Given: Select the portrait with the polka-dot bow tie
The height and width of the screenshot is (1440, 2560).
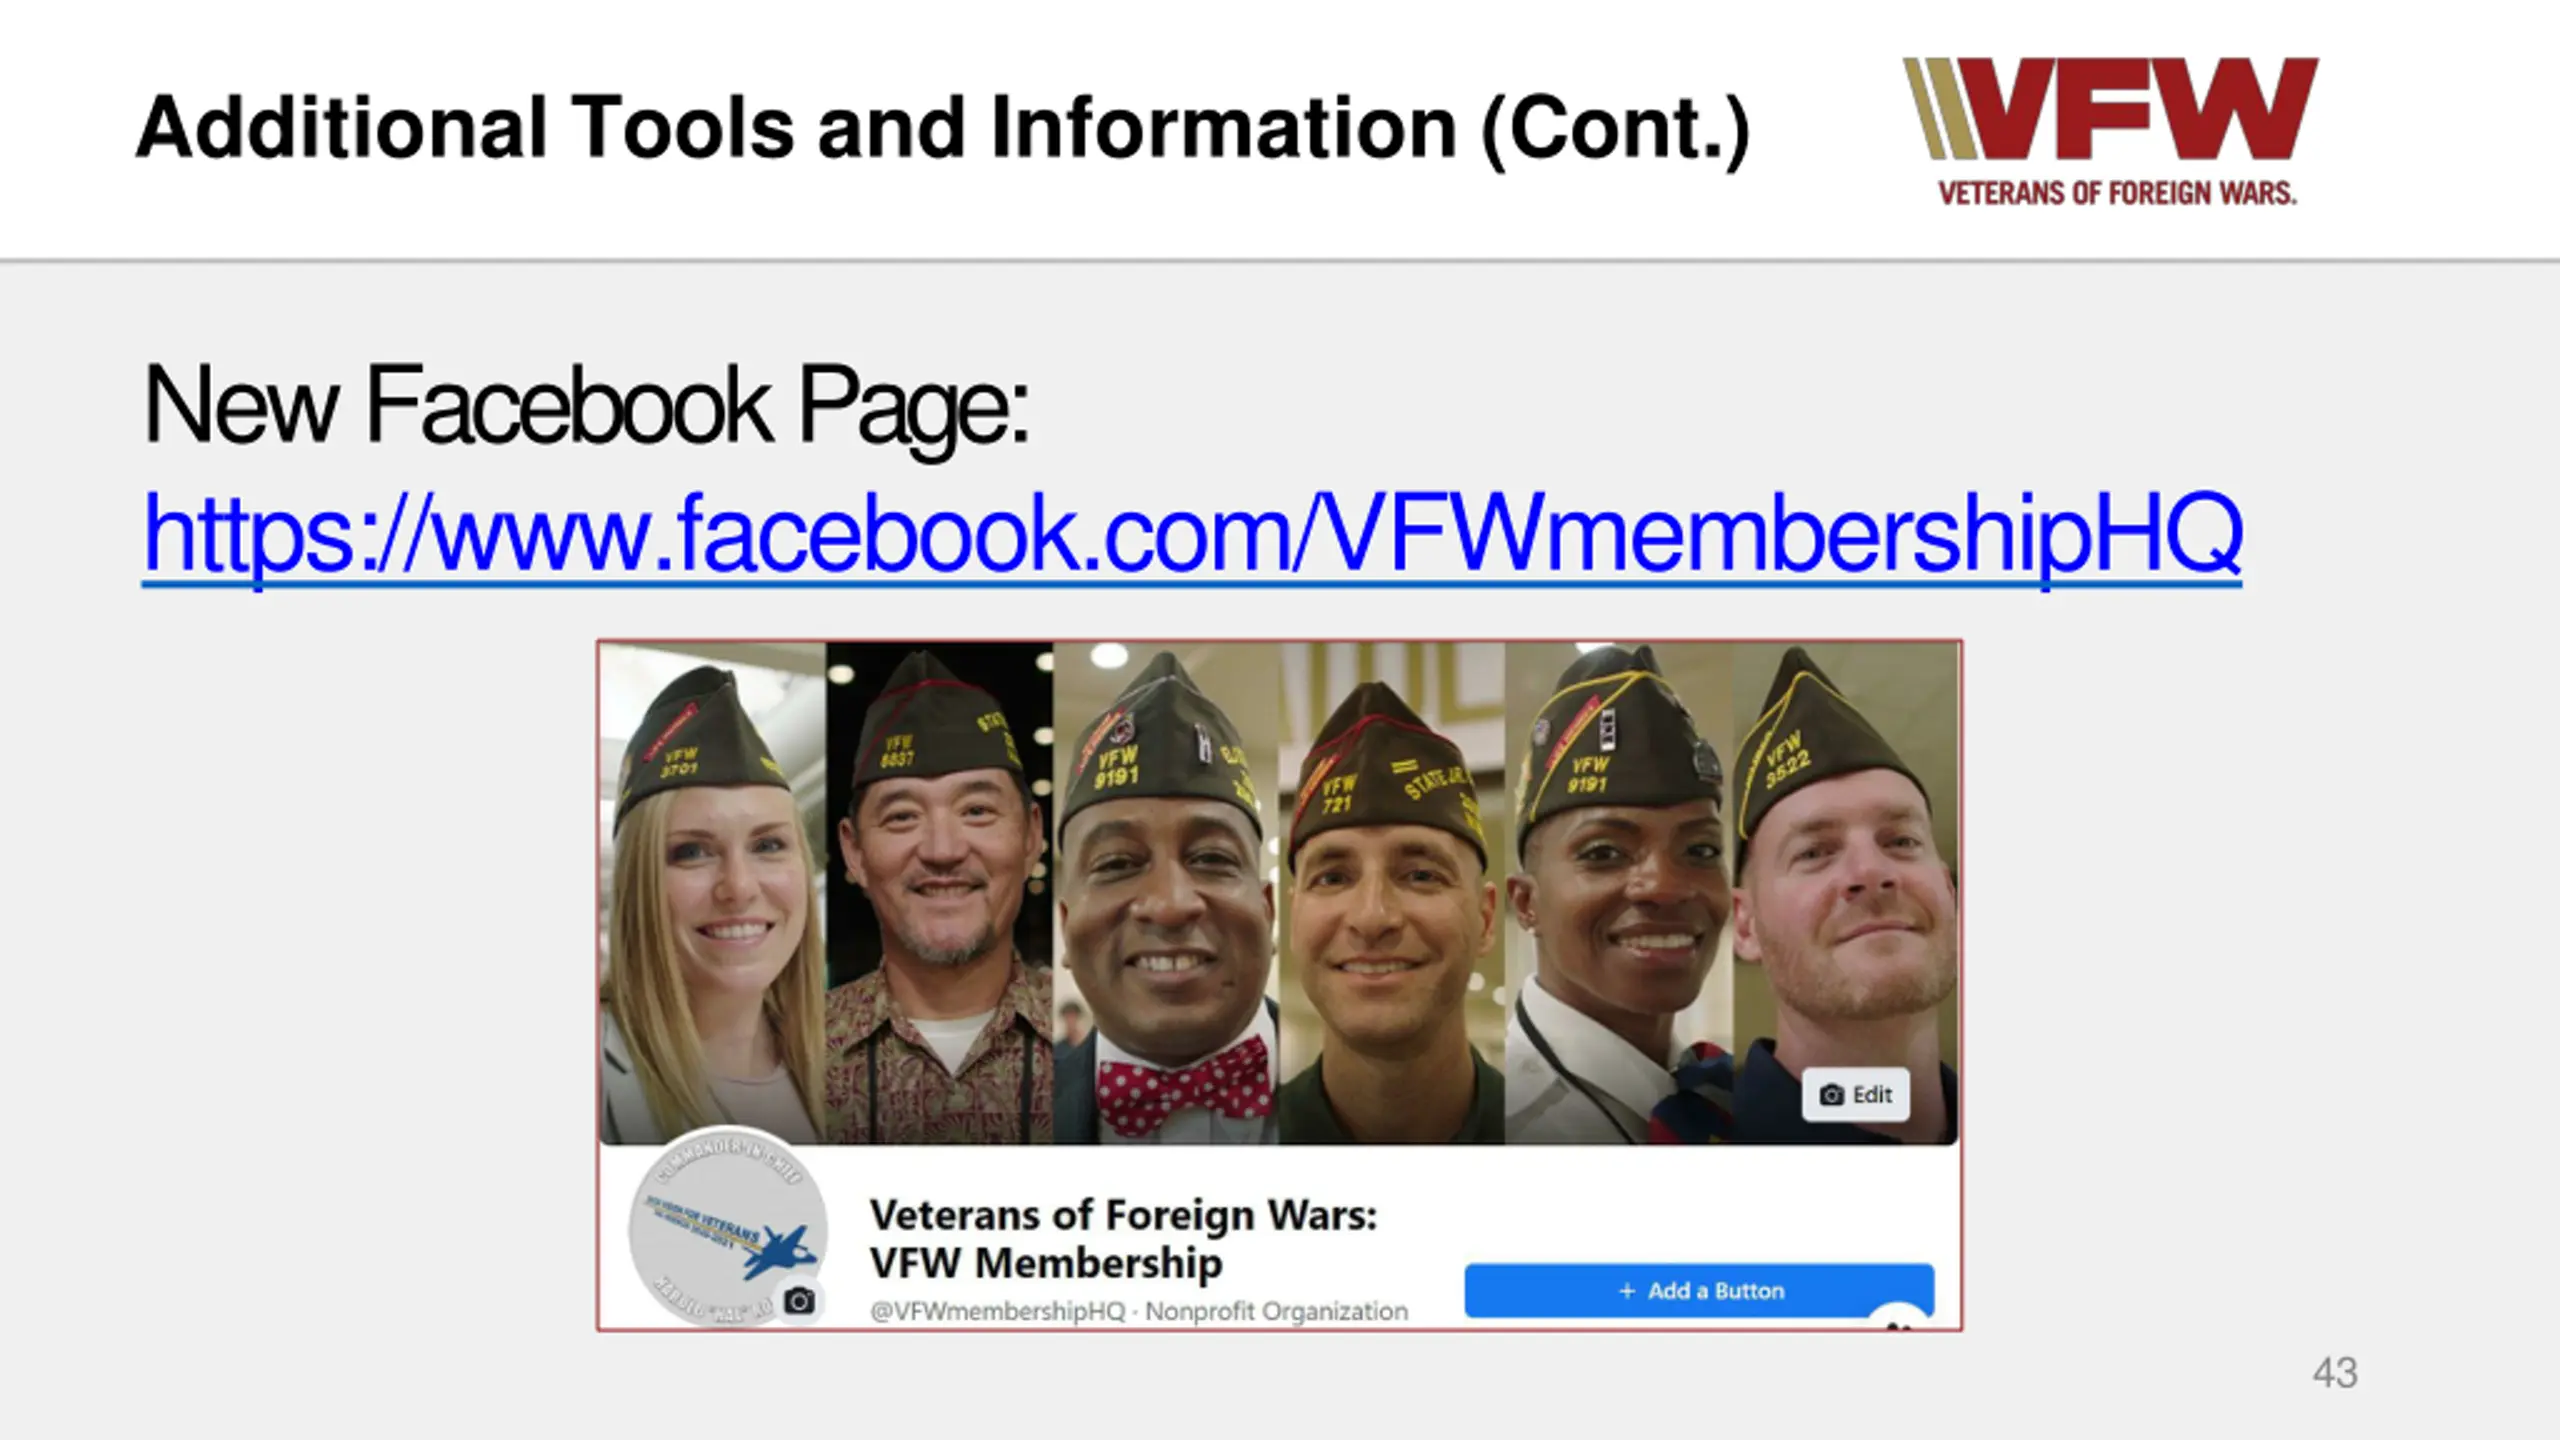Looking at the screenshot, I should pos(1166,893).
